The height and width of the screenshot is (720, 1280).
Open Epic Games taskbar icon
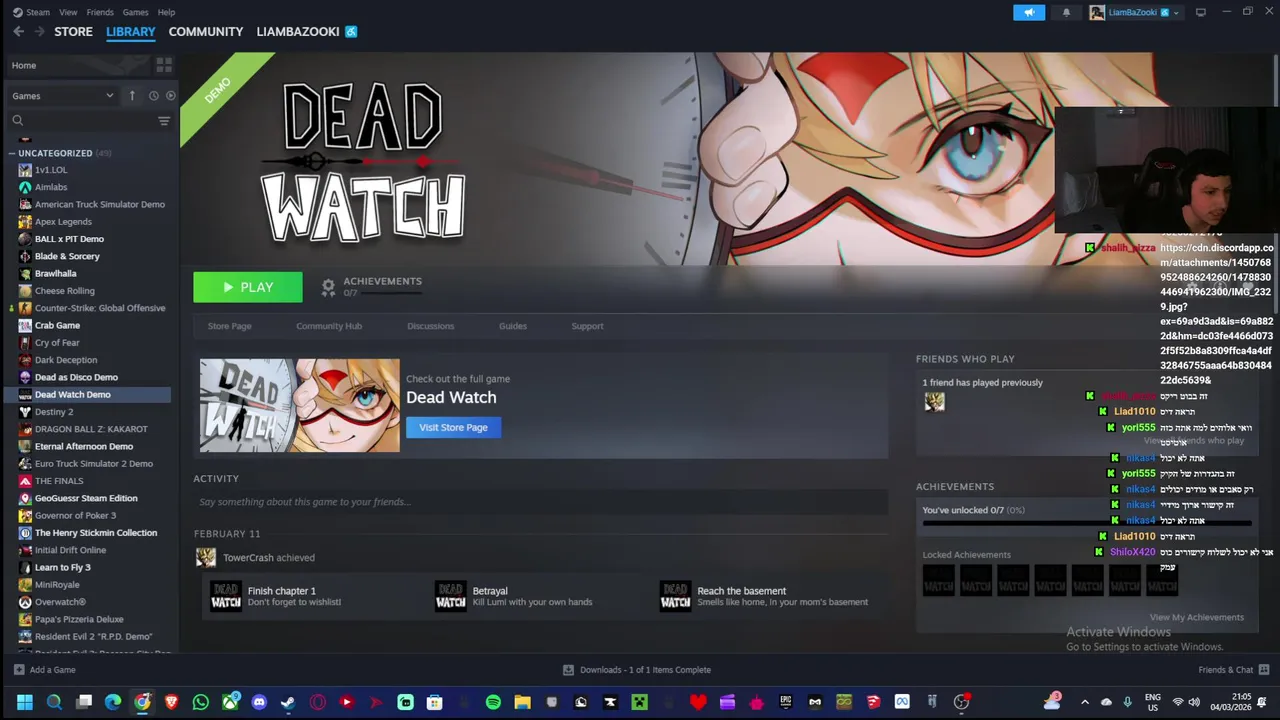tap(786, 702)
